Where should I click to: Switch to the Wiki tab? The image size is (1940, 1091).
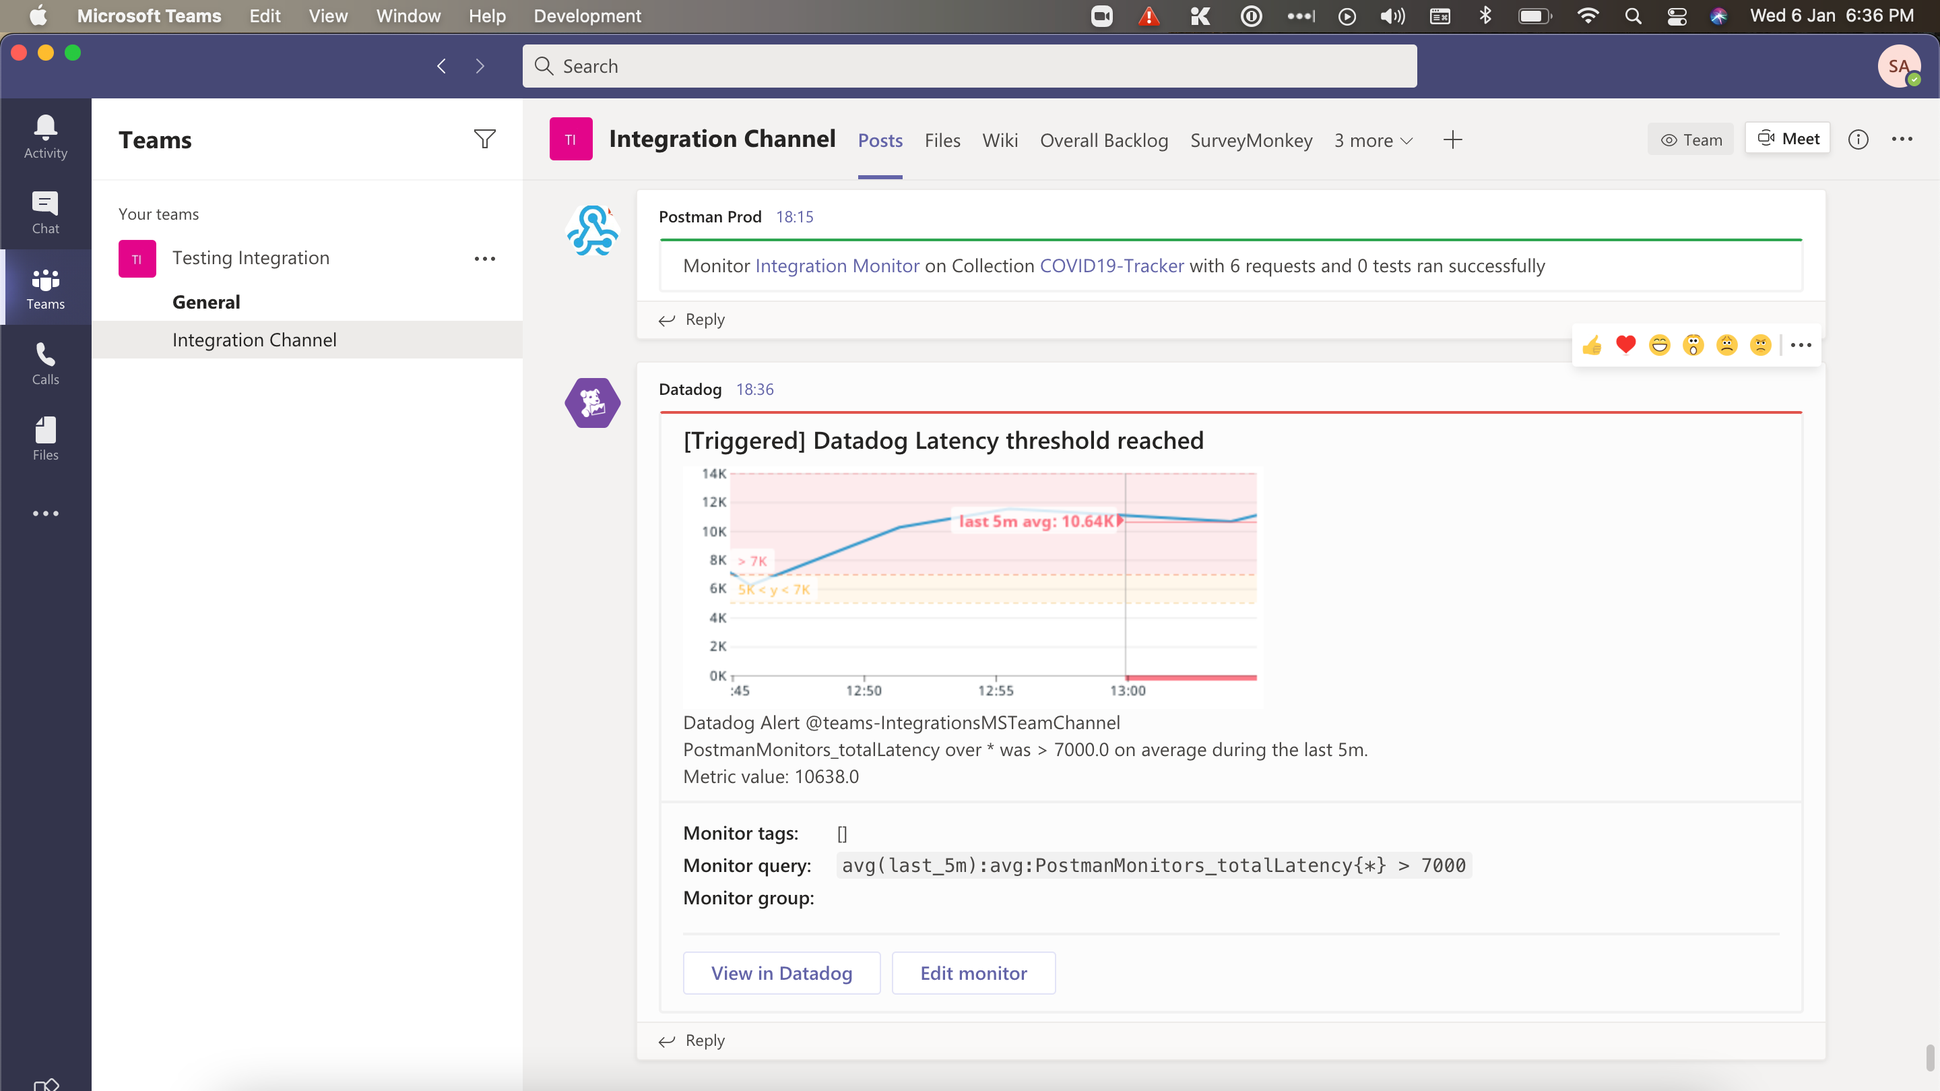click(x=999, y=140)
